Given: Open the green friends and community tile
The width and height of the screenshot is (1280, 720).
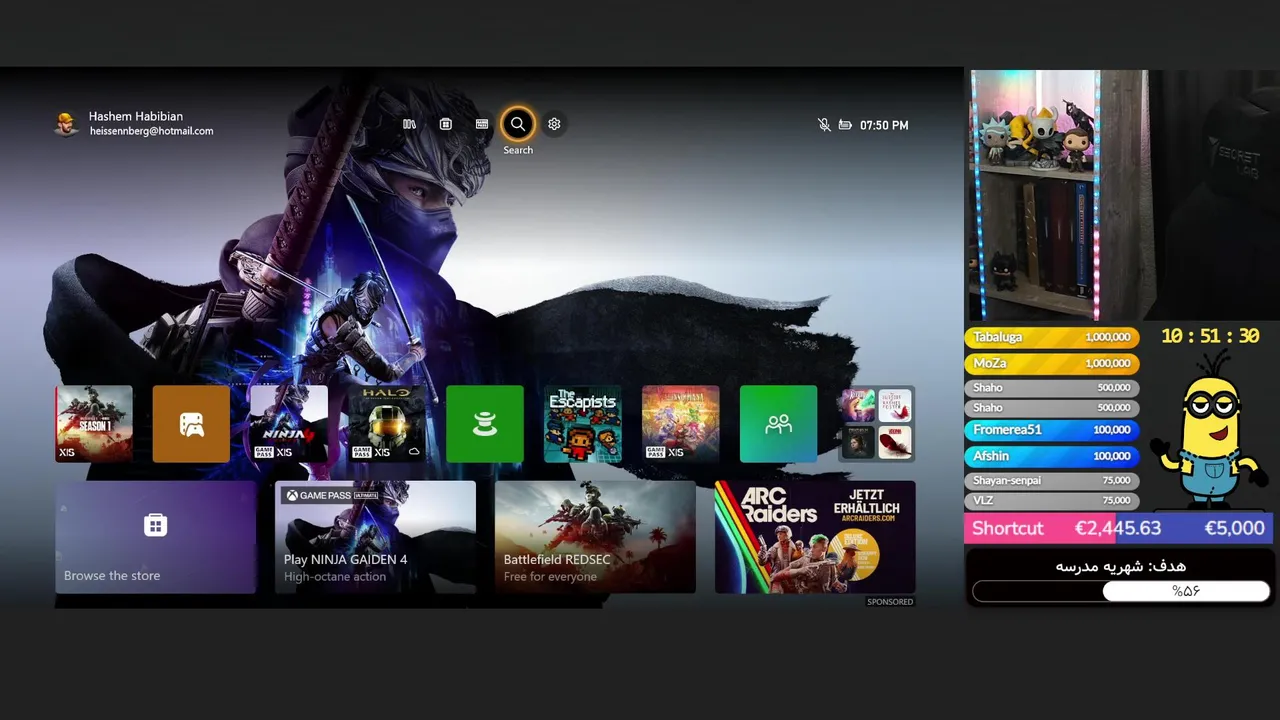Looking at the screenshot, I should pos(779,424).
